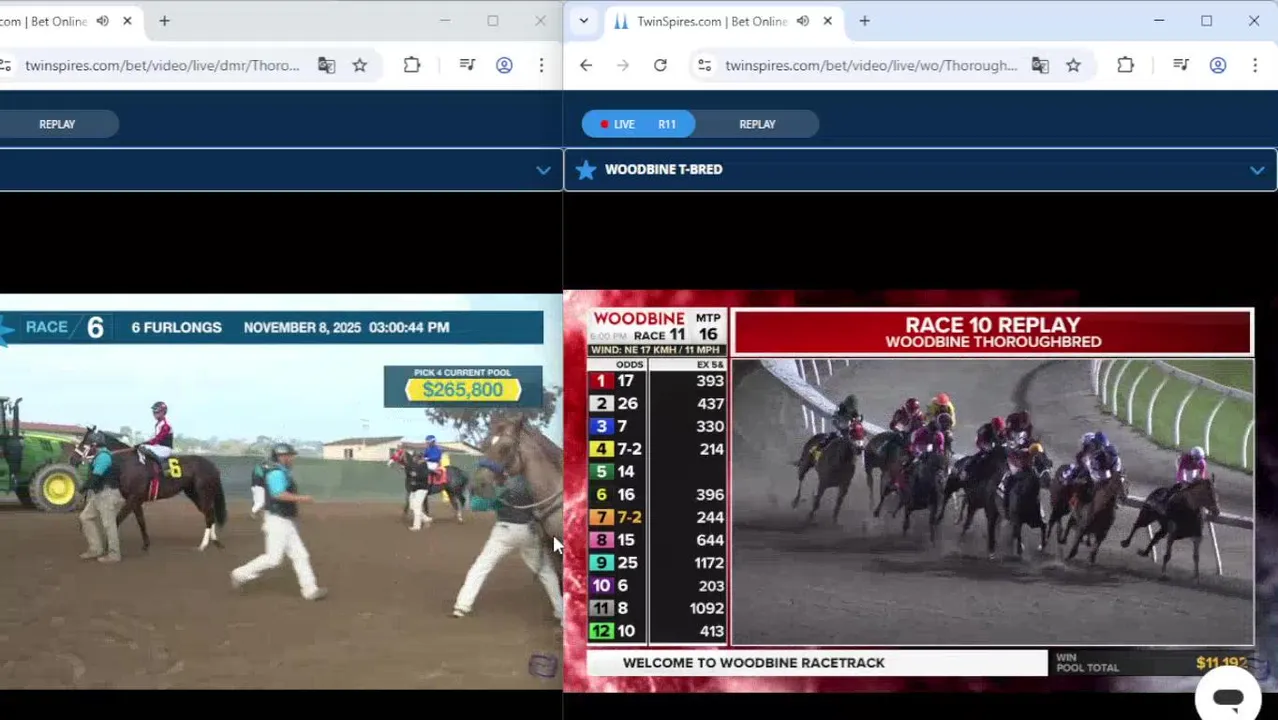The height and width of the screenshot is (720, 1278).
Task: Open a new tab in left browser window
Action: pos(164,21)
